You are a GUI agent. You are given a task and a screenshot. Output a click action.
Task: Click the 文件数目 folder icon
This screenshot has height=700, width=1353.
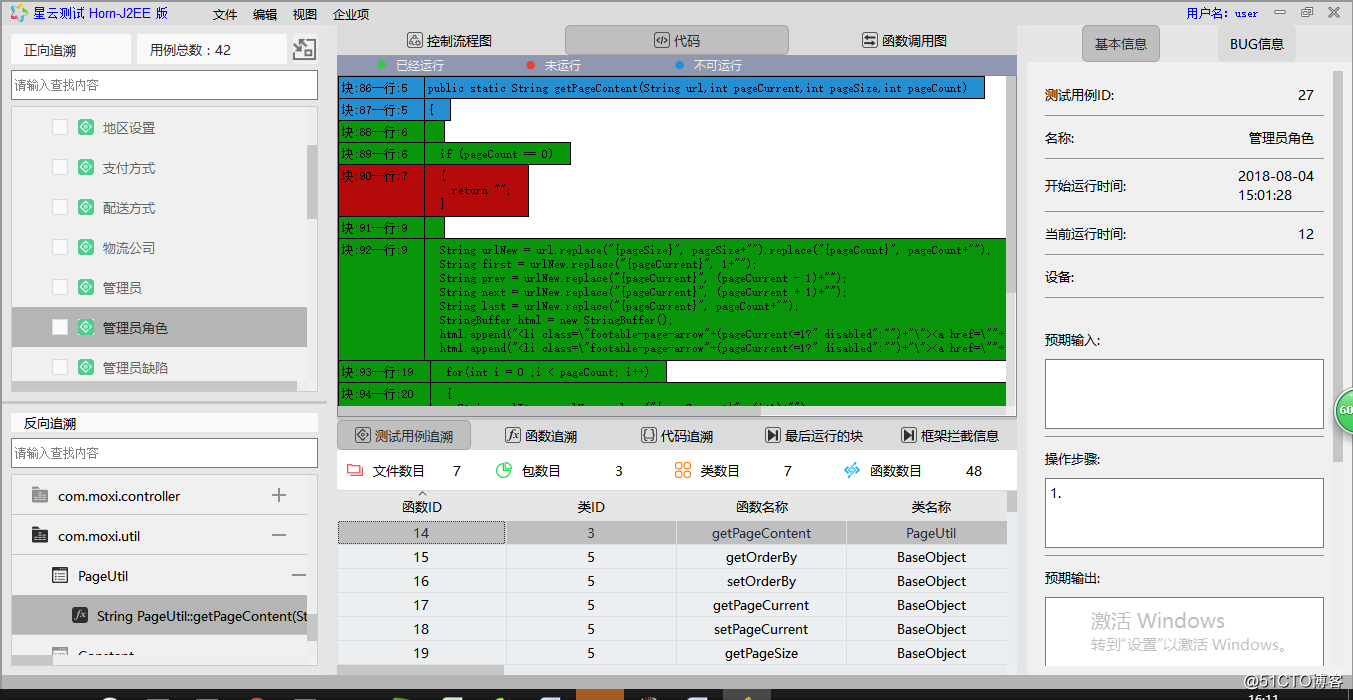tap(354, 470)
